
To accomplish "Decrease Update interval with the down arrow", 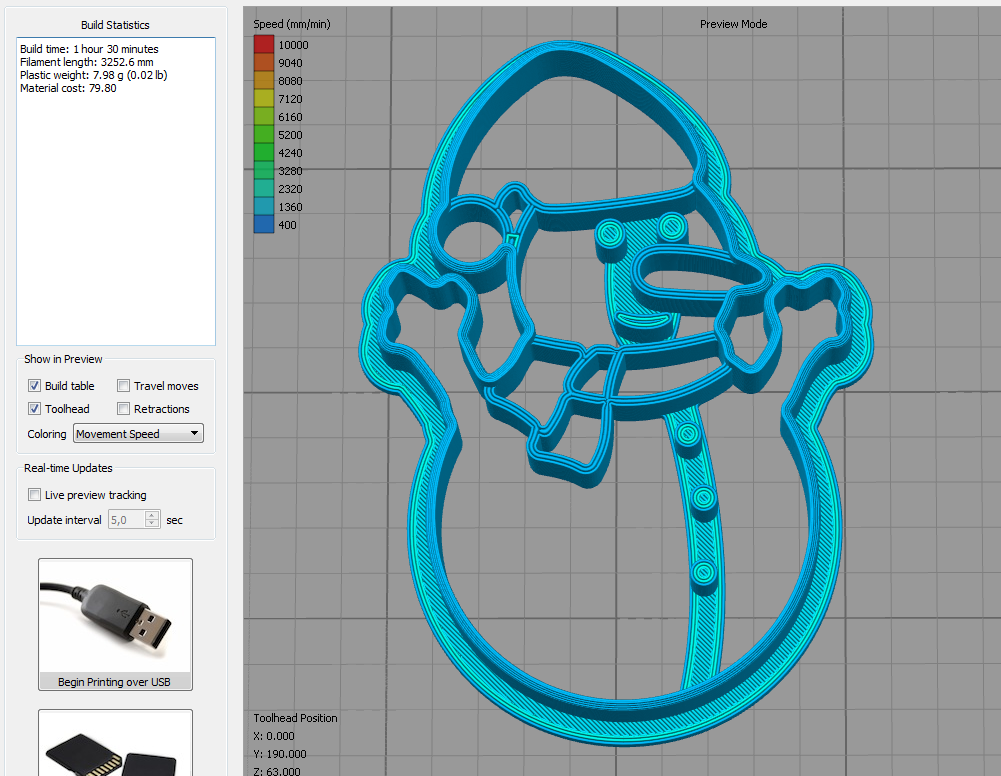I will click(152, 524).
